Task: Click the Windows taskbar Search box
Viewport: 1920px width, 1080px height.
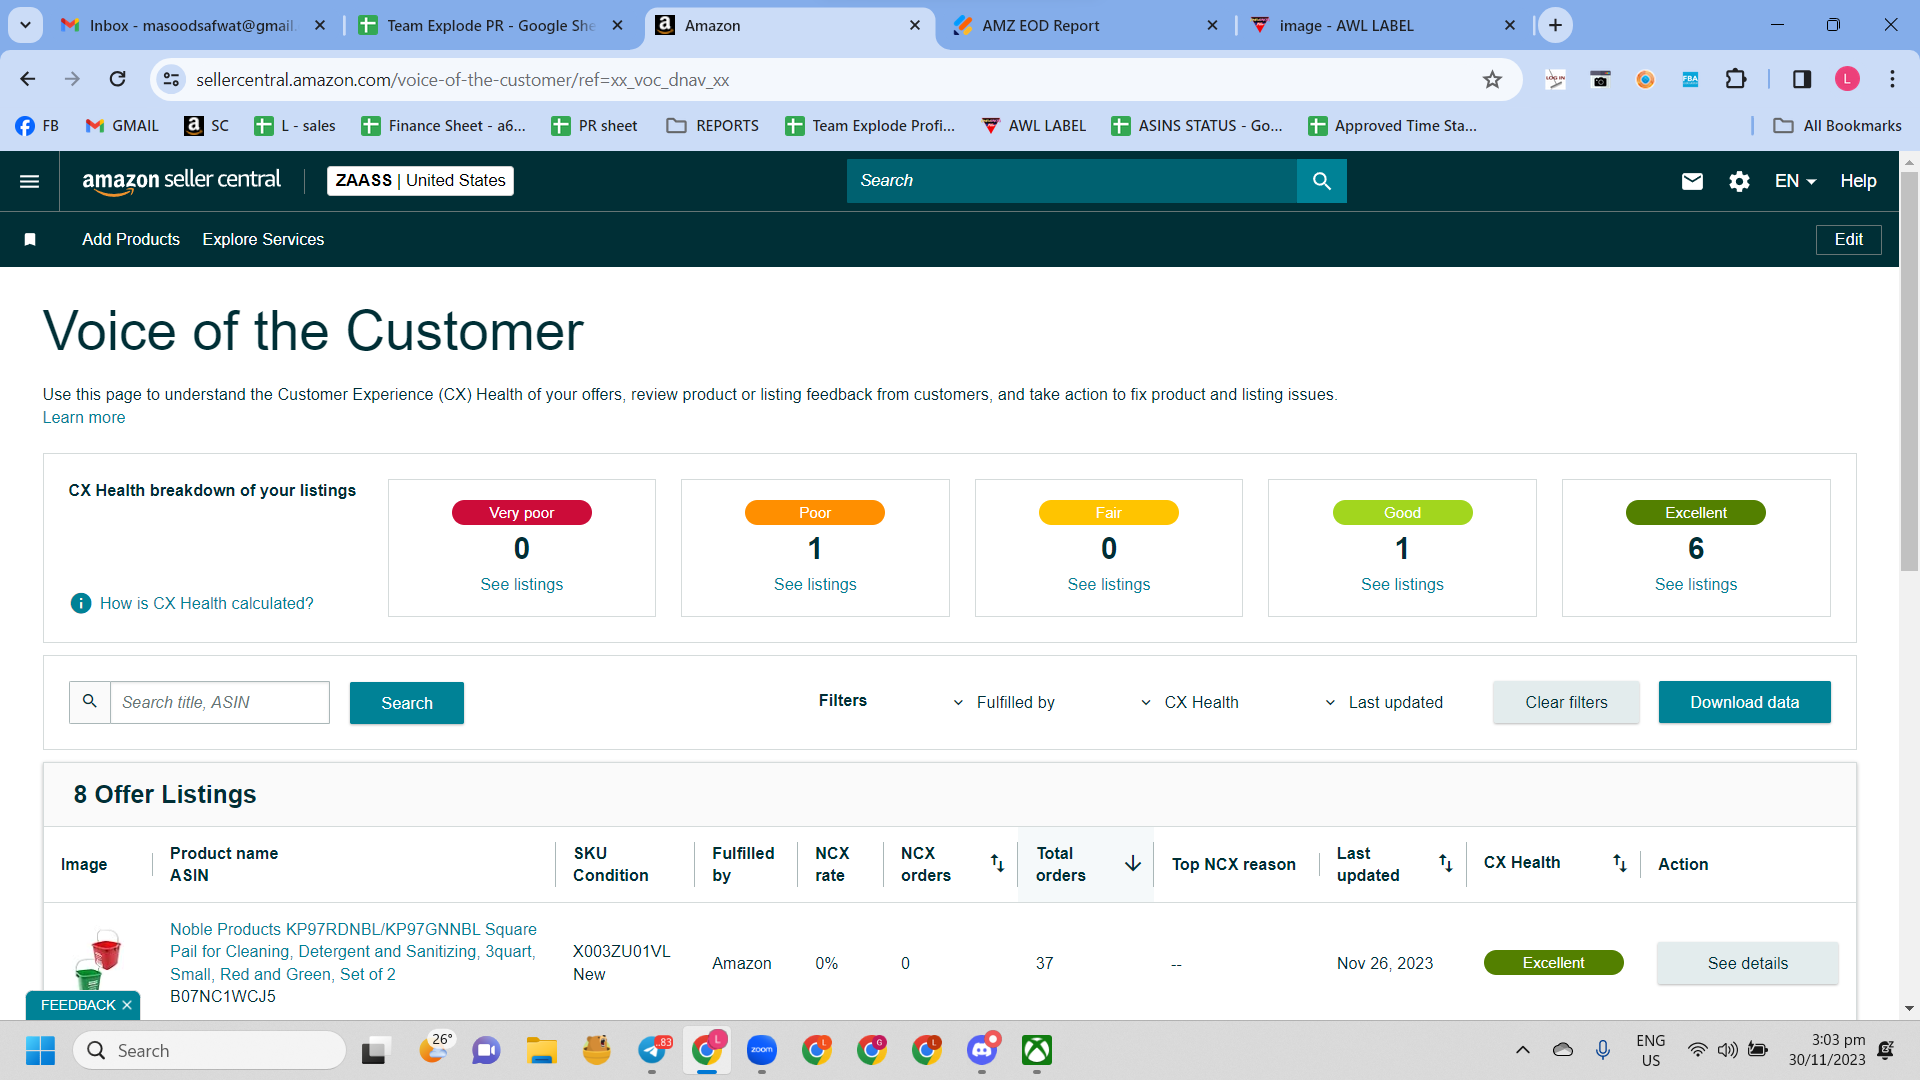Action: click(x=210, y=1050)
